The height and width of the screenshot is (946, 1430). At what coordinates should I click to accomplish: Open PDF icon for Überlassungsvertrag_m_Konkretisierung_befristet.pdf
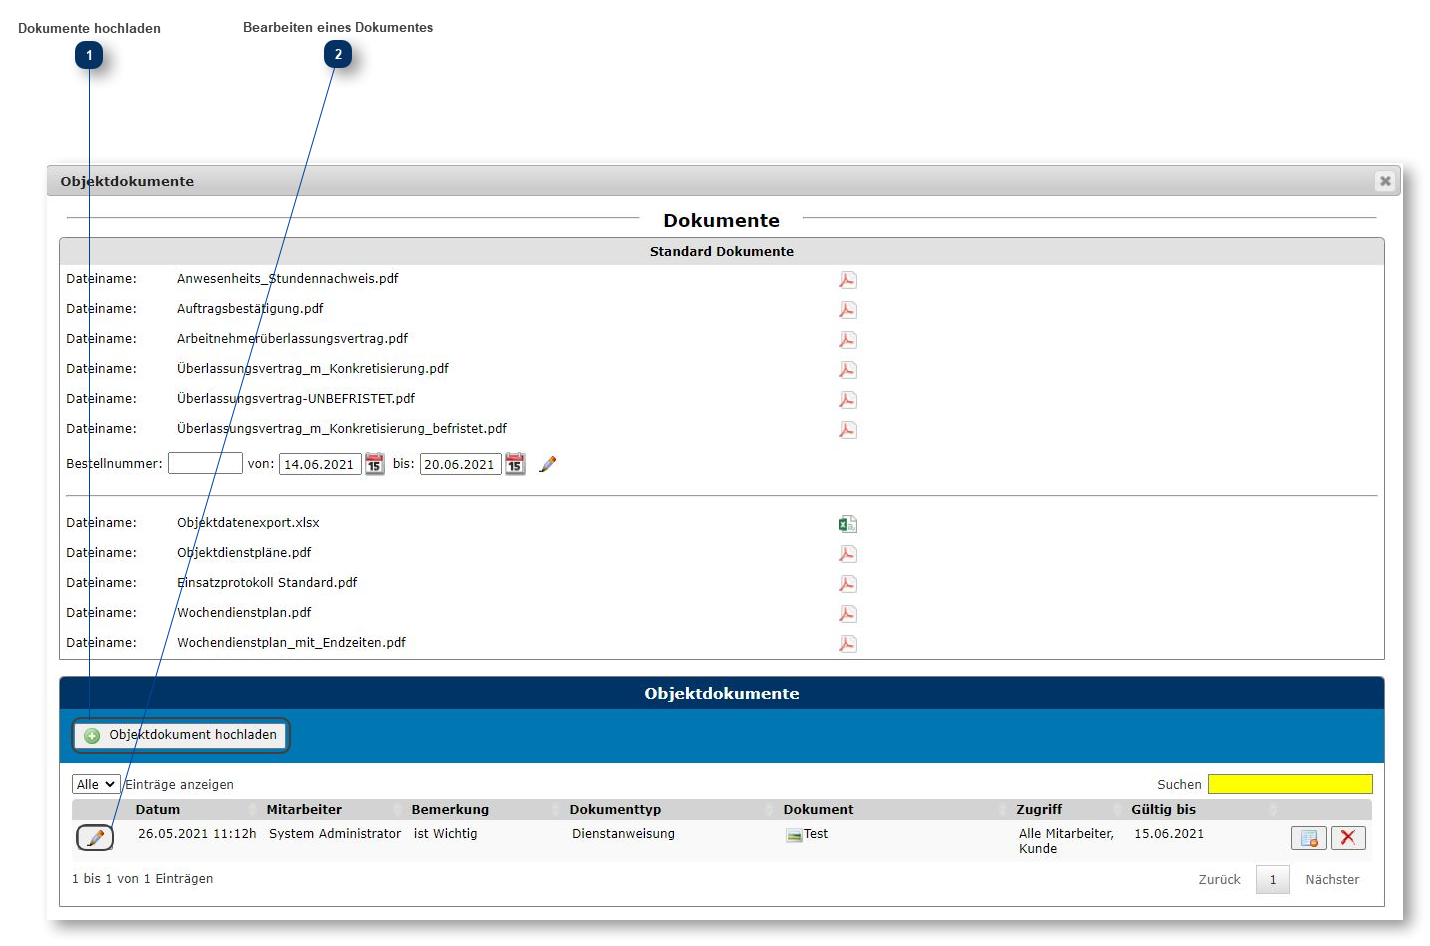click(847, 430)
